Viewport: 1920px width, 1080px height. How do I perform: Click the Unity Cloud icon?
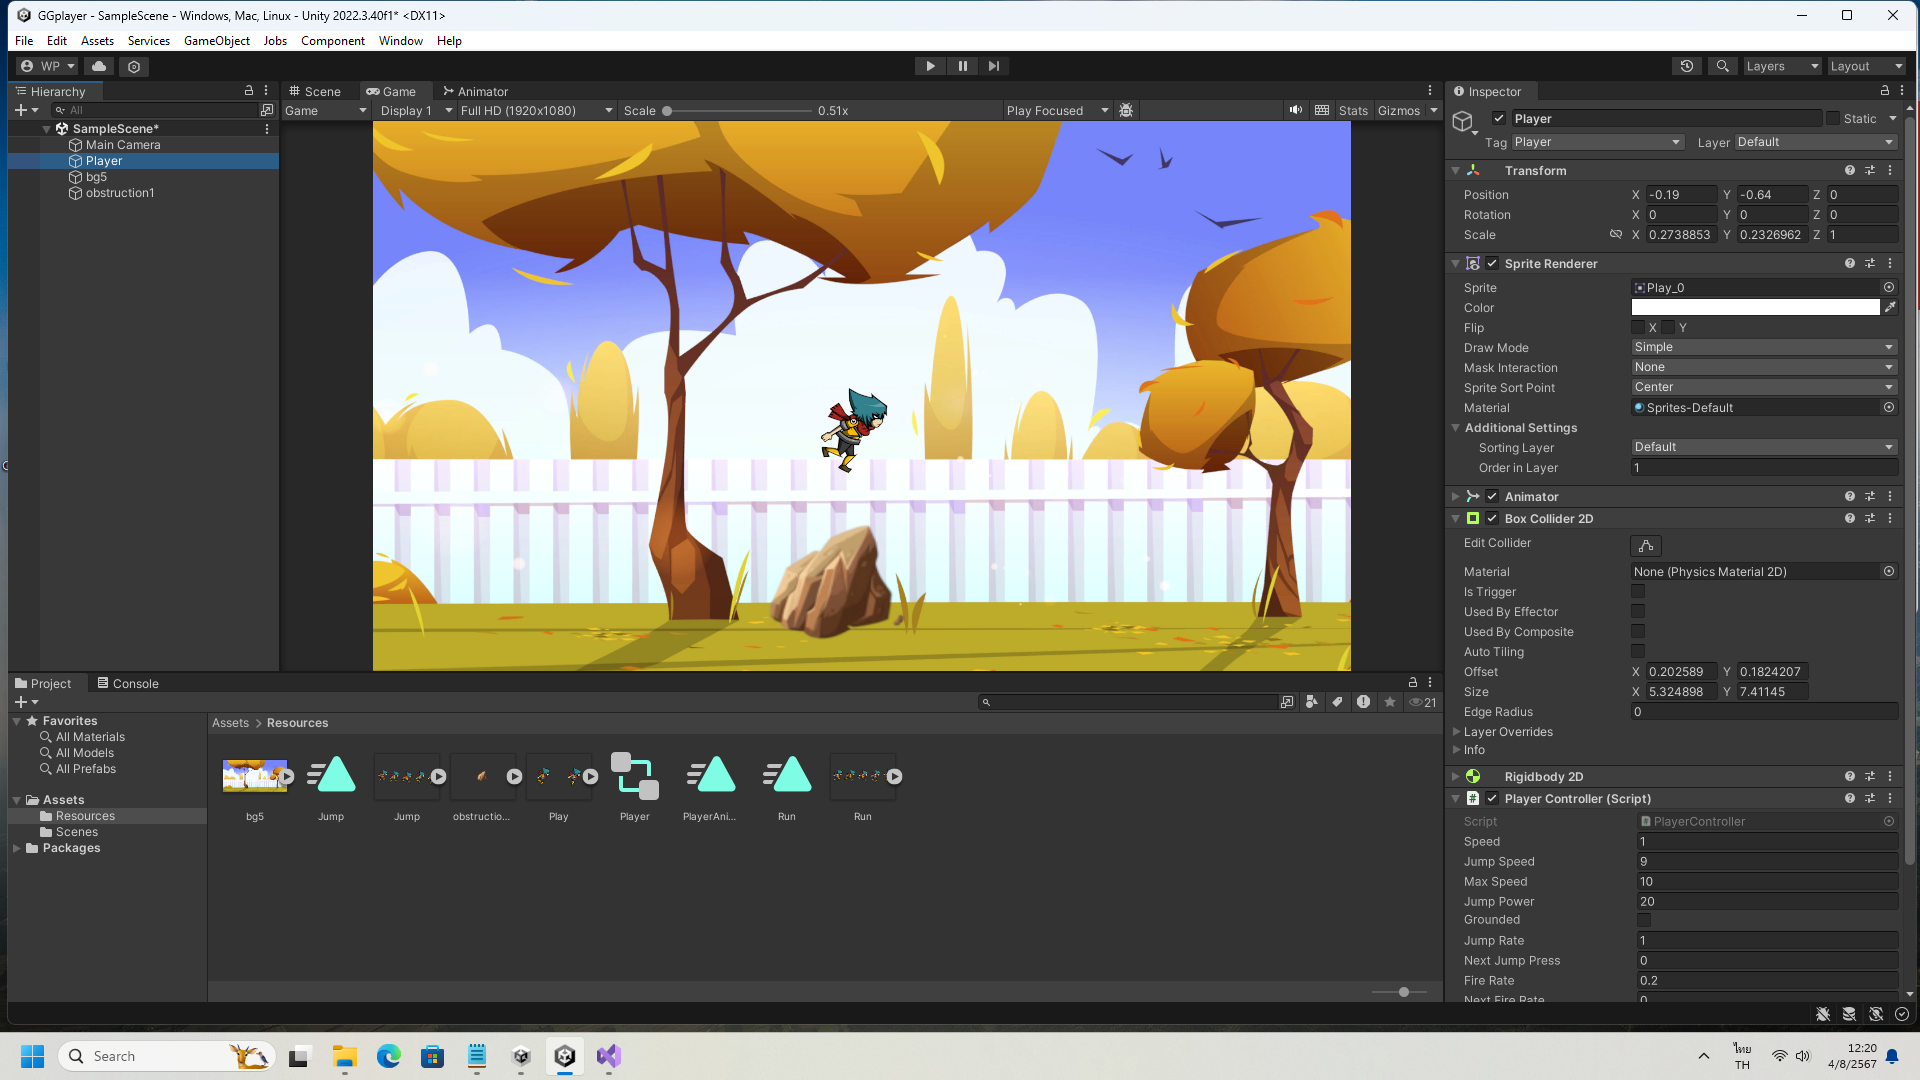pyautogui.click(x=99, y=66)
